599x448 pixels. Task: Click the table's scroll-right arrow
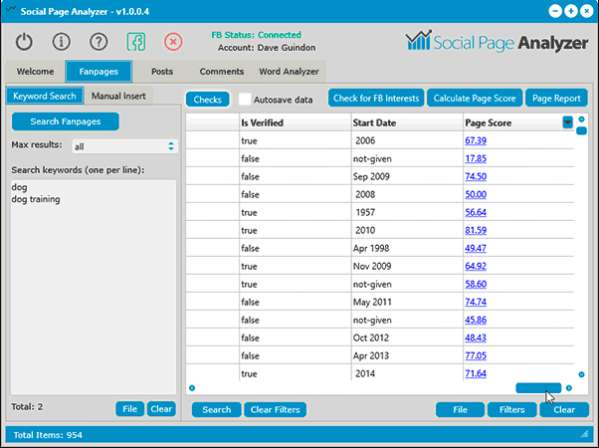pos(569,388)
